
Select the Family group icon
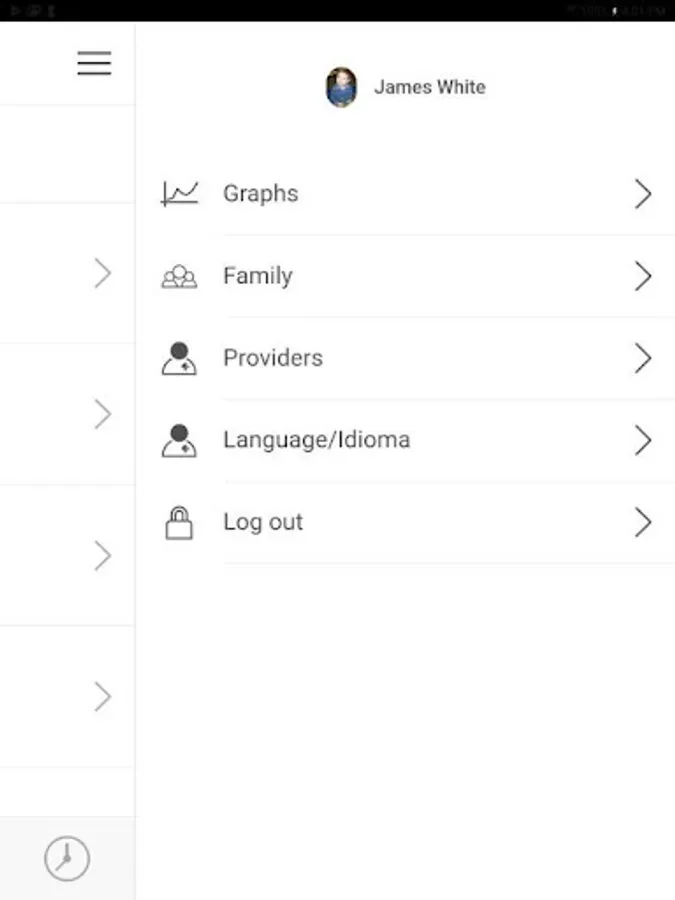(x=179, y=277)
